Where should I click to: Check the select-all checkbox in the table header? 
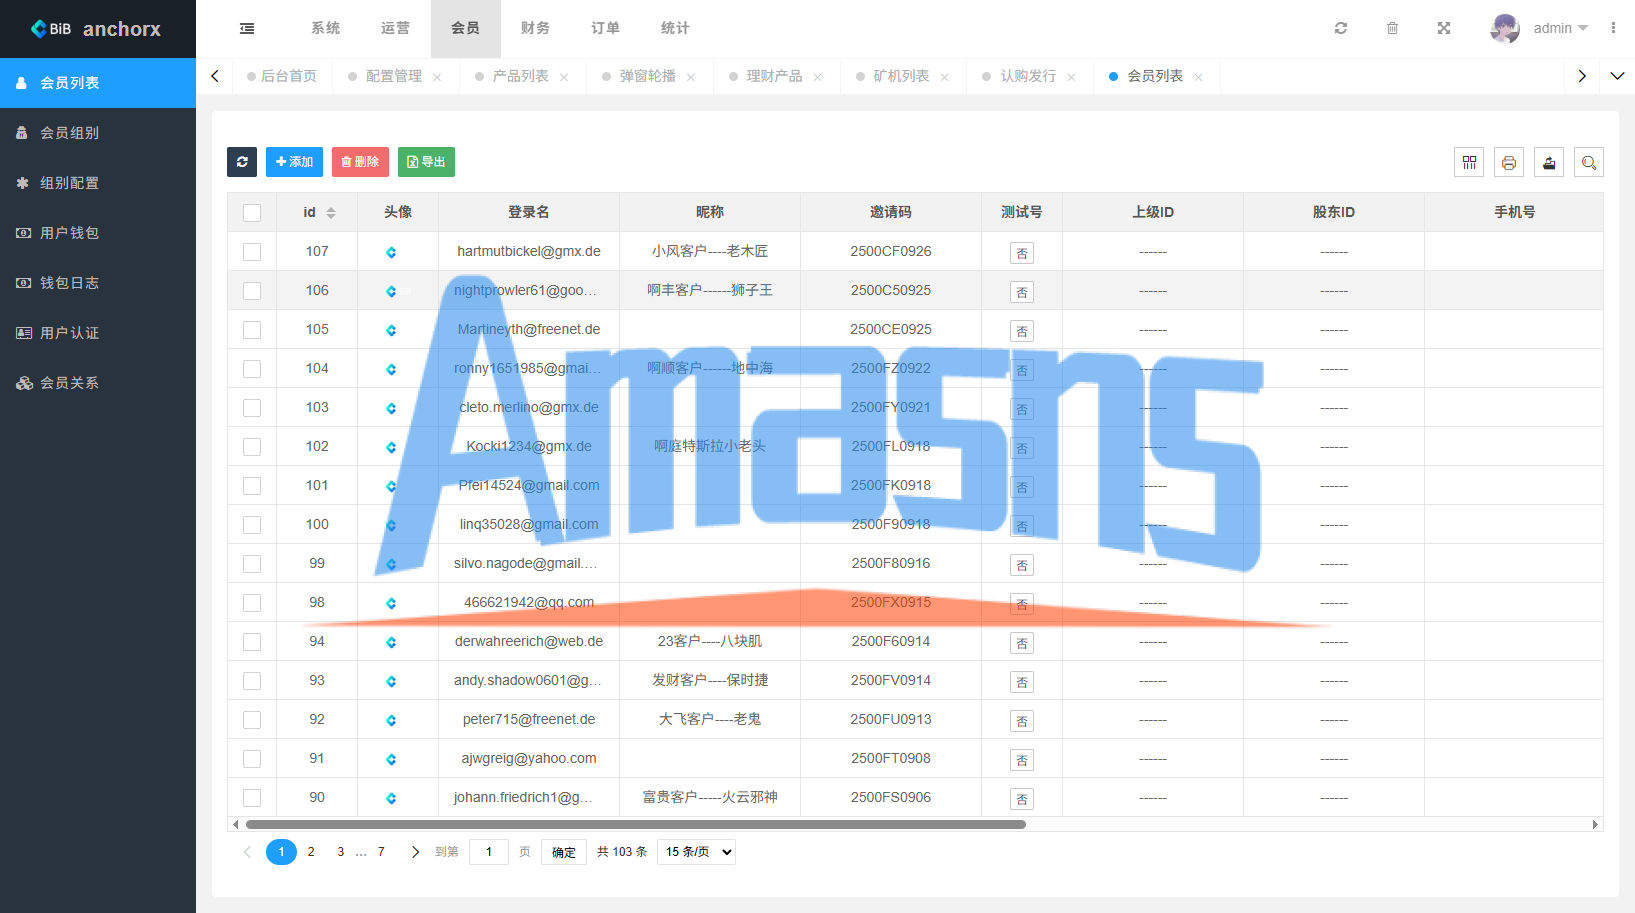coord(252,213)
